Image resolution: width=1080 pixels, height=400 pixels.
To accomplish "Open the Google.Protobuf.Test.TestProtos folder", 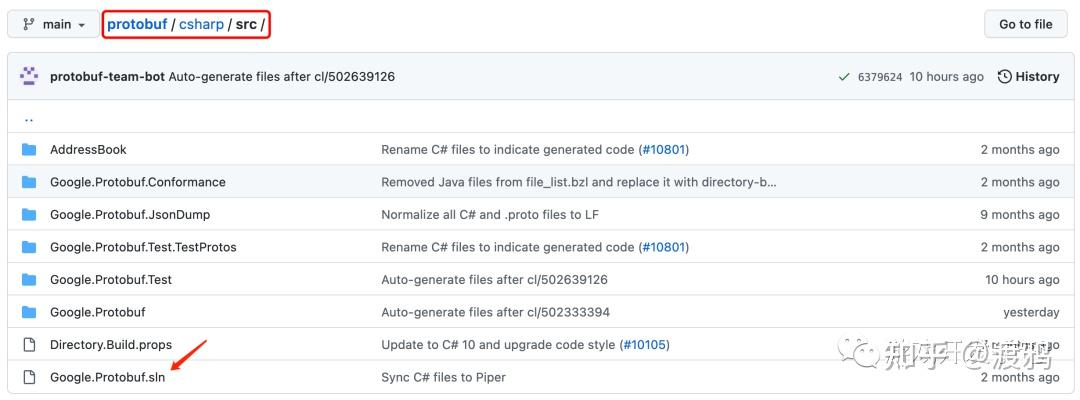I will pos(143,247).
